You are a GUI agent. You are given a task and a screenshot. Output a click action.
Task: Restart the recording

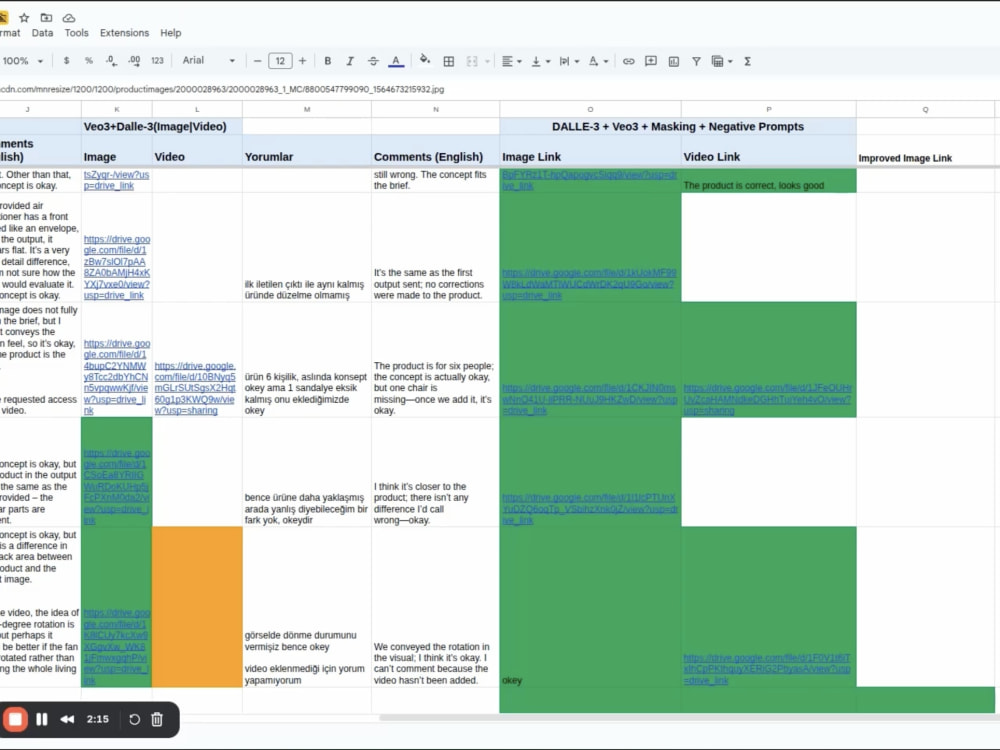[134, 719]
